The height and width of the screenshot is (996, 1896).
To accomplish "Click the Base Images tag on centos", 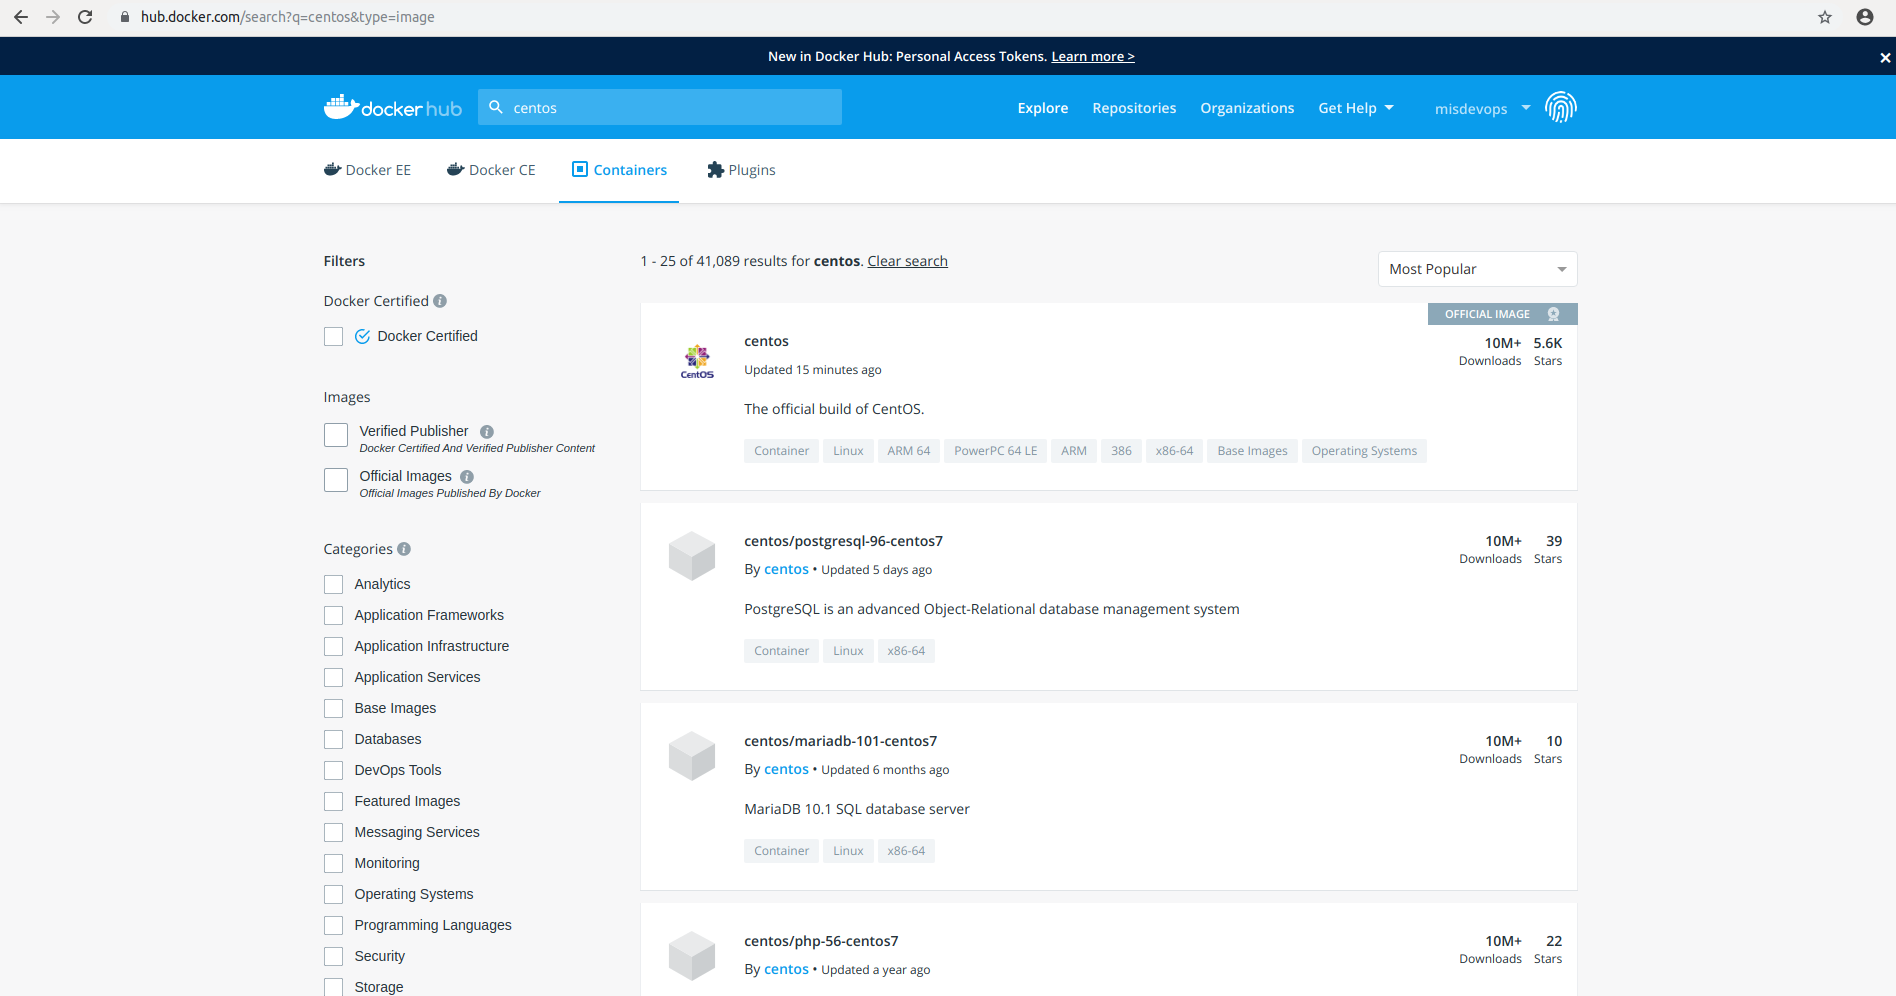I will pyautogui.click(x=1252, y=451).
